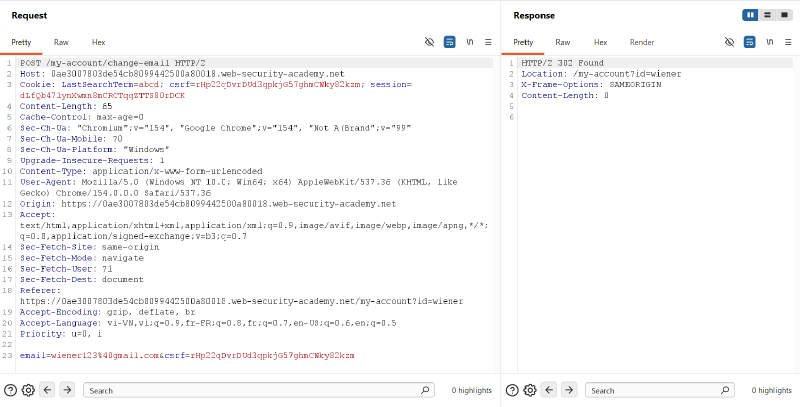Toggle show \n characters in Response panel
800x407 pixels.
(x=769, y=42)
